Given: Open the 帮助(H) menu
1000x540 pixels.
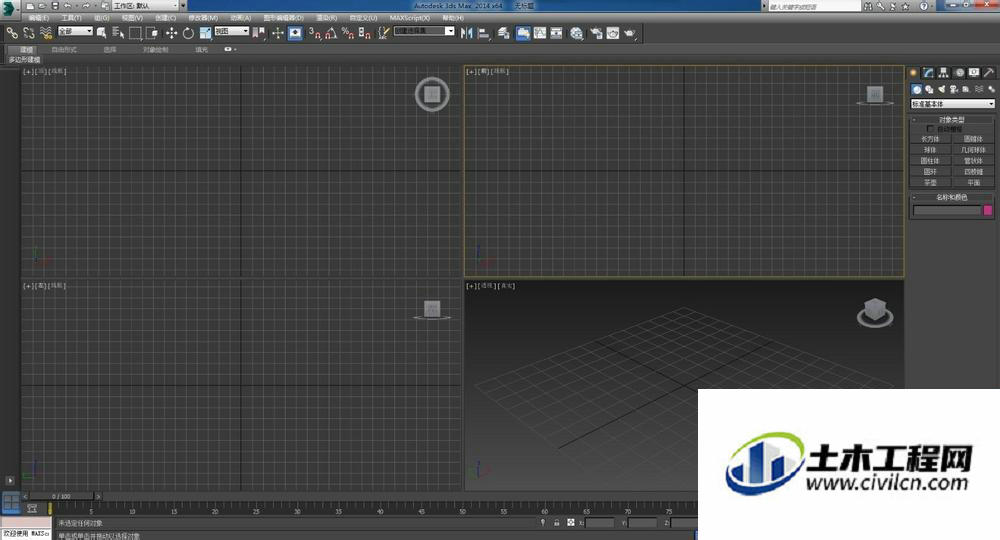Looking at the screenshot, I should (x=453, y=18).
